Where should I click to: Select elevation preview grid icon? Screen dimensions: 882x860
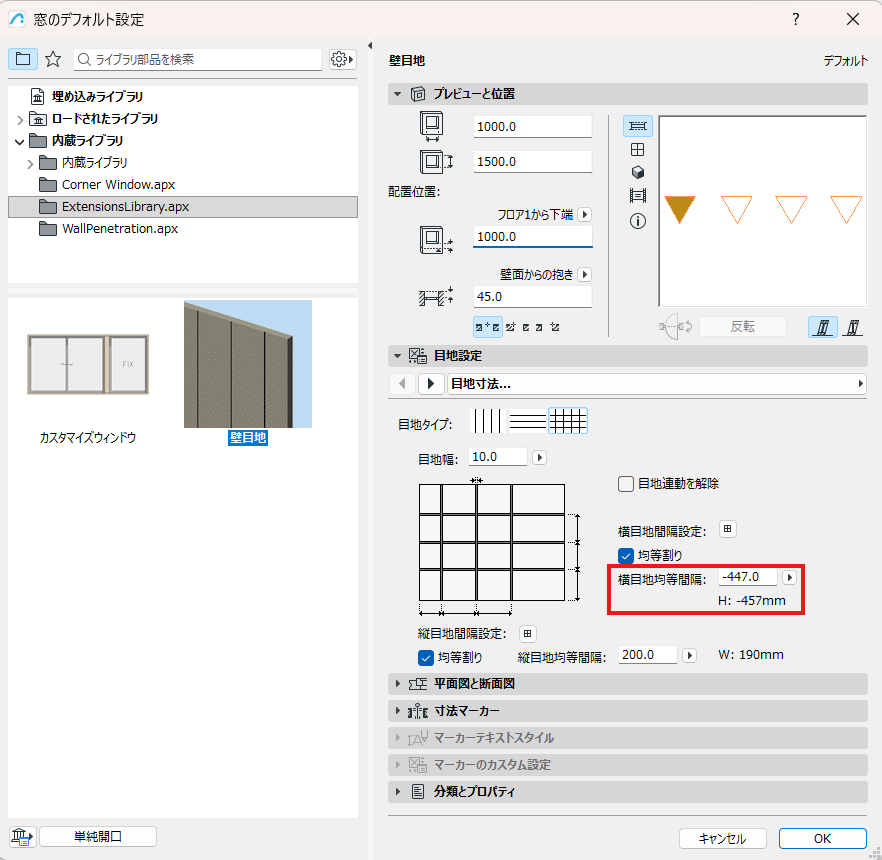click(x=637, y=150)
